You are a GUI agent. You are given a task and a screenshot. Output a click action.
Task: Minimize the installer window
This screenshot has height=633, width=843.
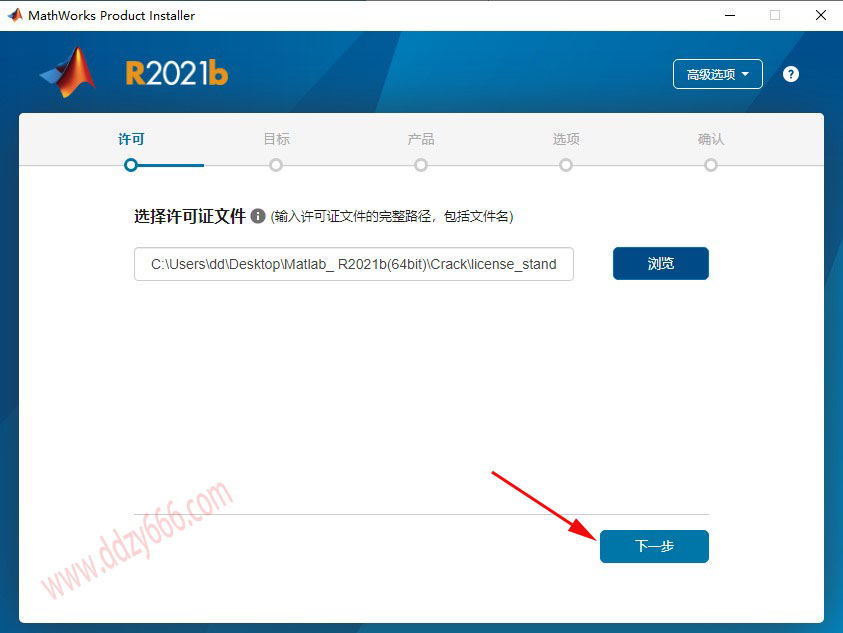(x=730, y=15)
